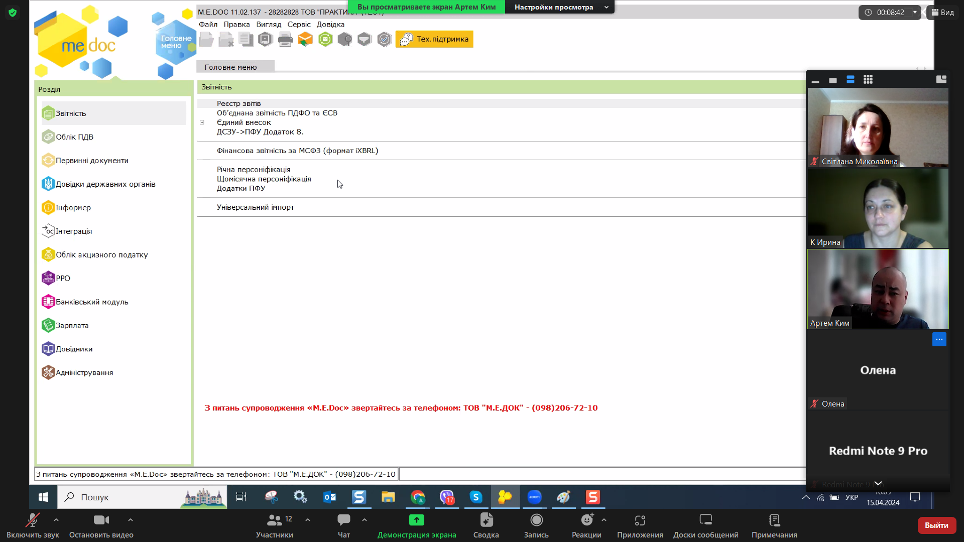964x542 pixels.
Task: Open ДСЗУ->ПФУ Додаток 8 entry
Action: (259, 132)
